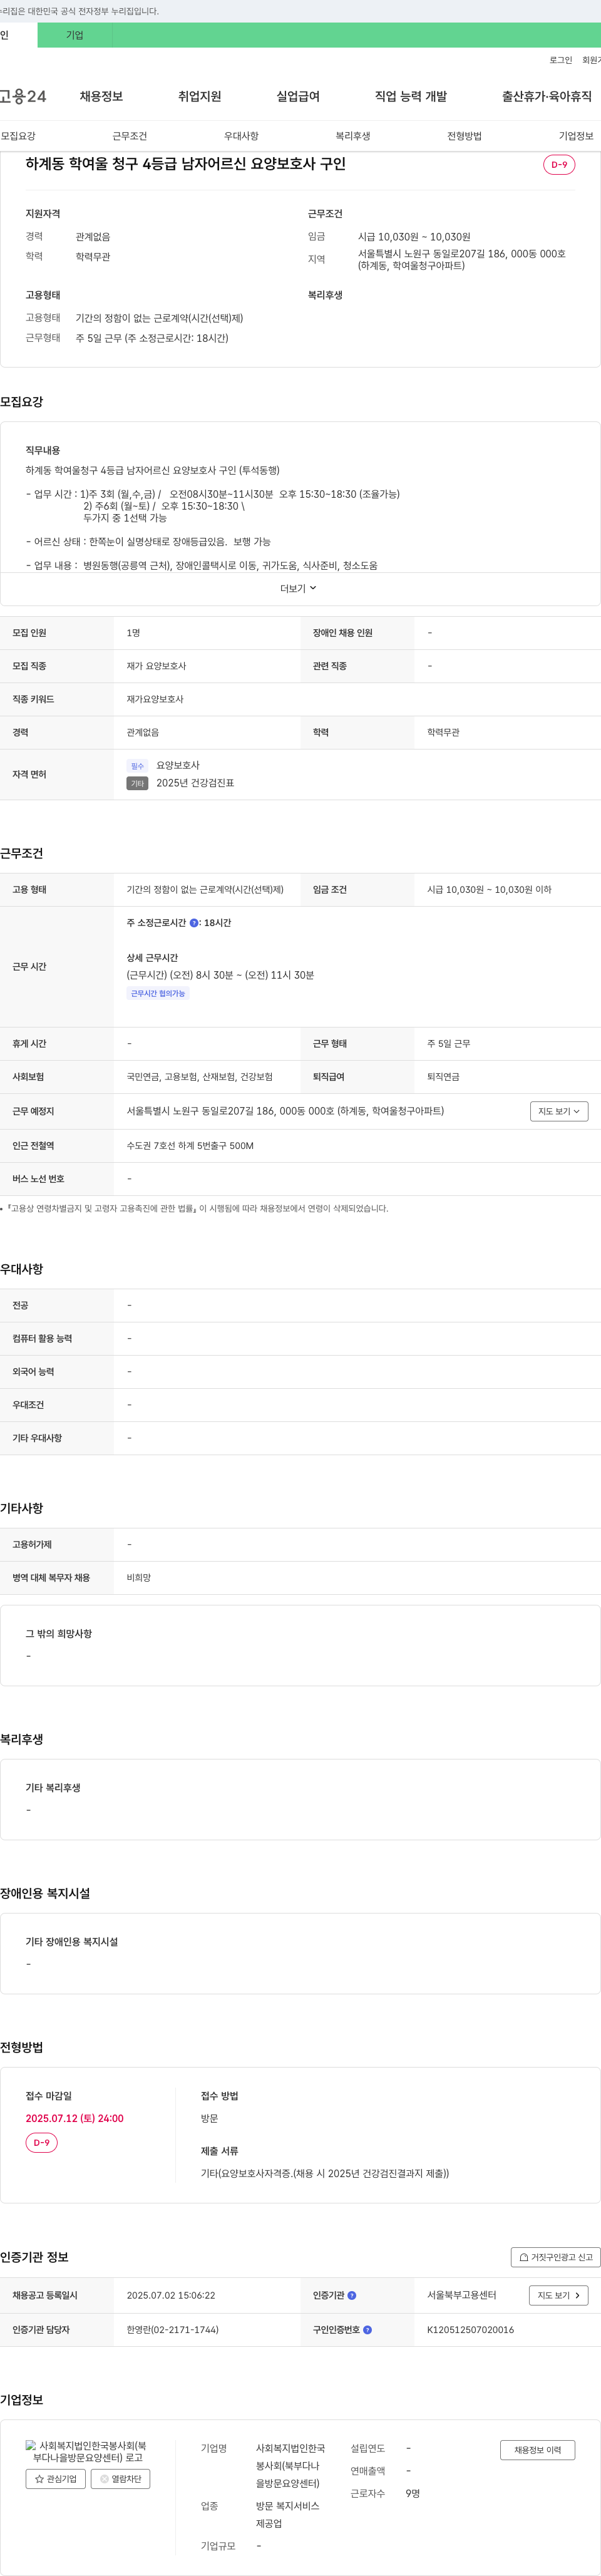Viewport: 601px width, 2576px height.
Task: Click the D-9 badge beside job title
Action: point(559,165)
